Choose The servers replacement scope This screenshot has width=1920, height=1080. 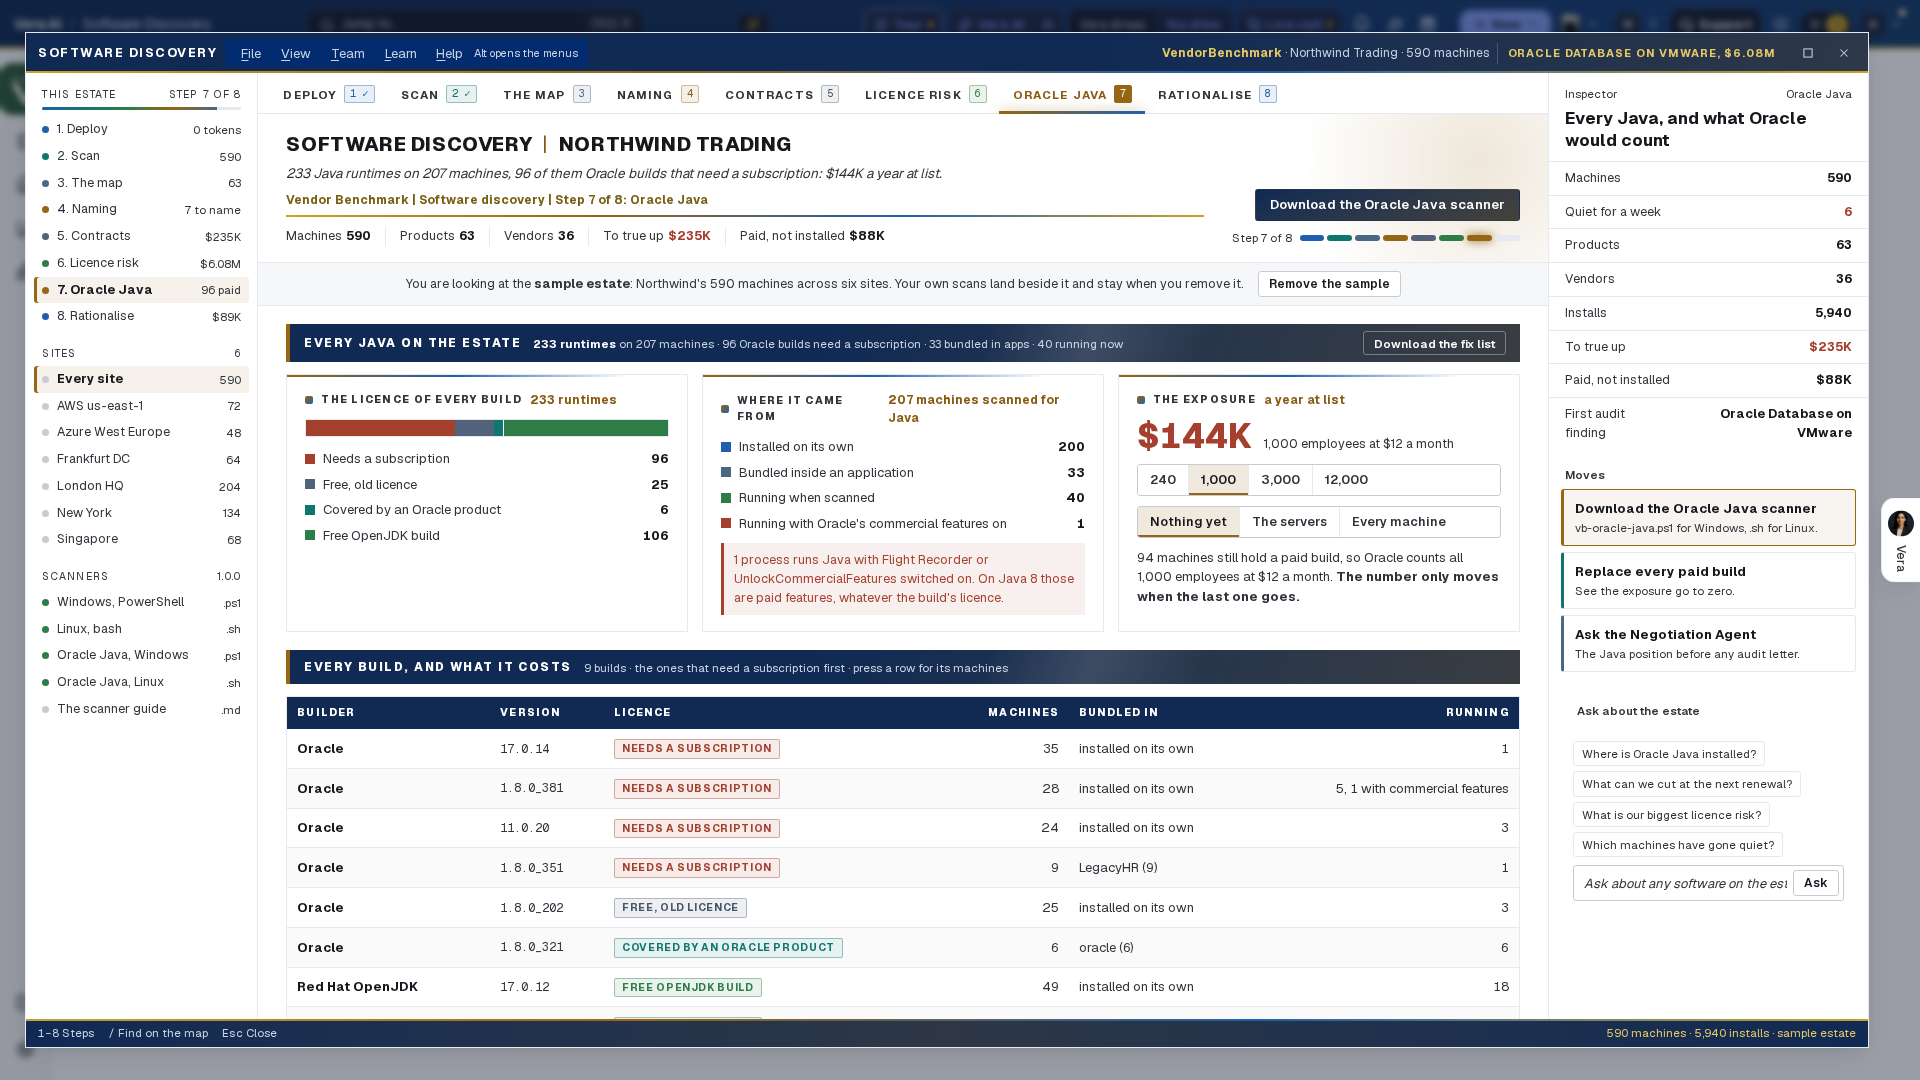(1289, 522)
